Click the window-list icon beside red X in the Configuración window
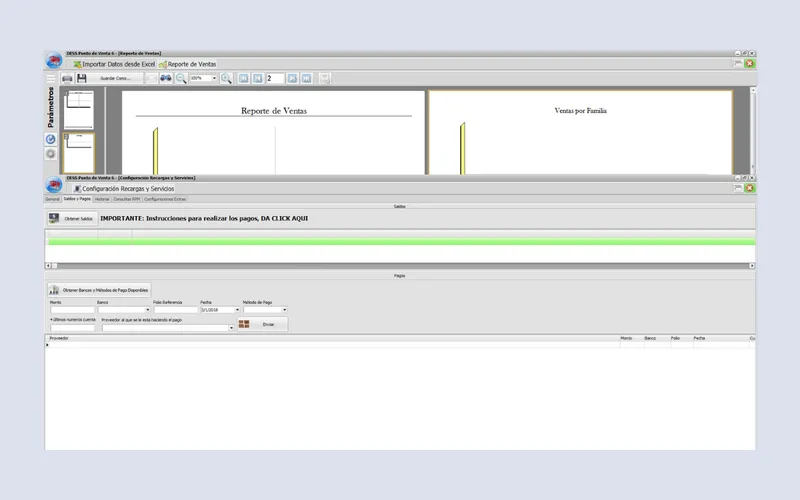This screenshot has width=800, height=500. (738, 188)
